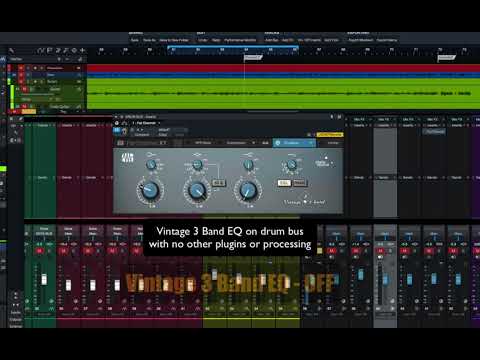Mute the selected gray mixer channel
The width and height of the screenshot is (480, 360).
point(380,250)
